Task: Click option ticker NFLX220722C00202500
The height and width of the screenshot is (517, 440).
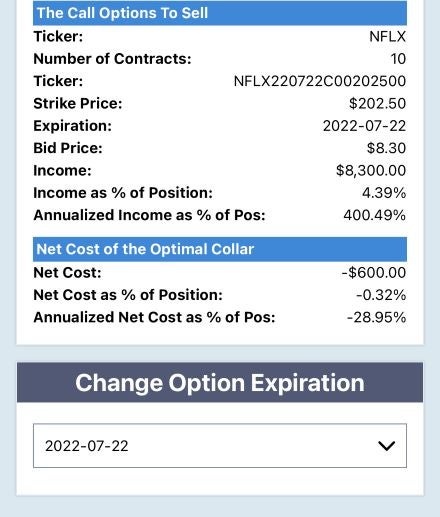Action: [x=320, y=81]
